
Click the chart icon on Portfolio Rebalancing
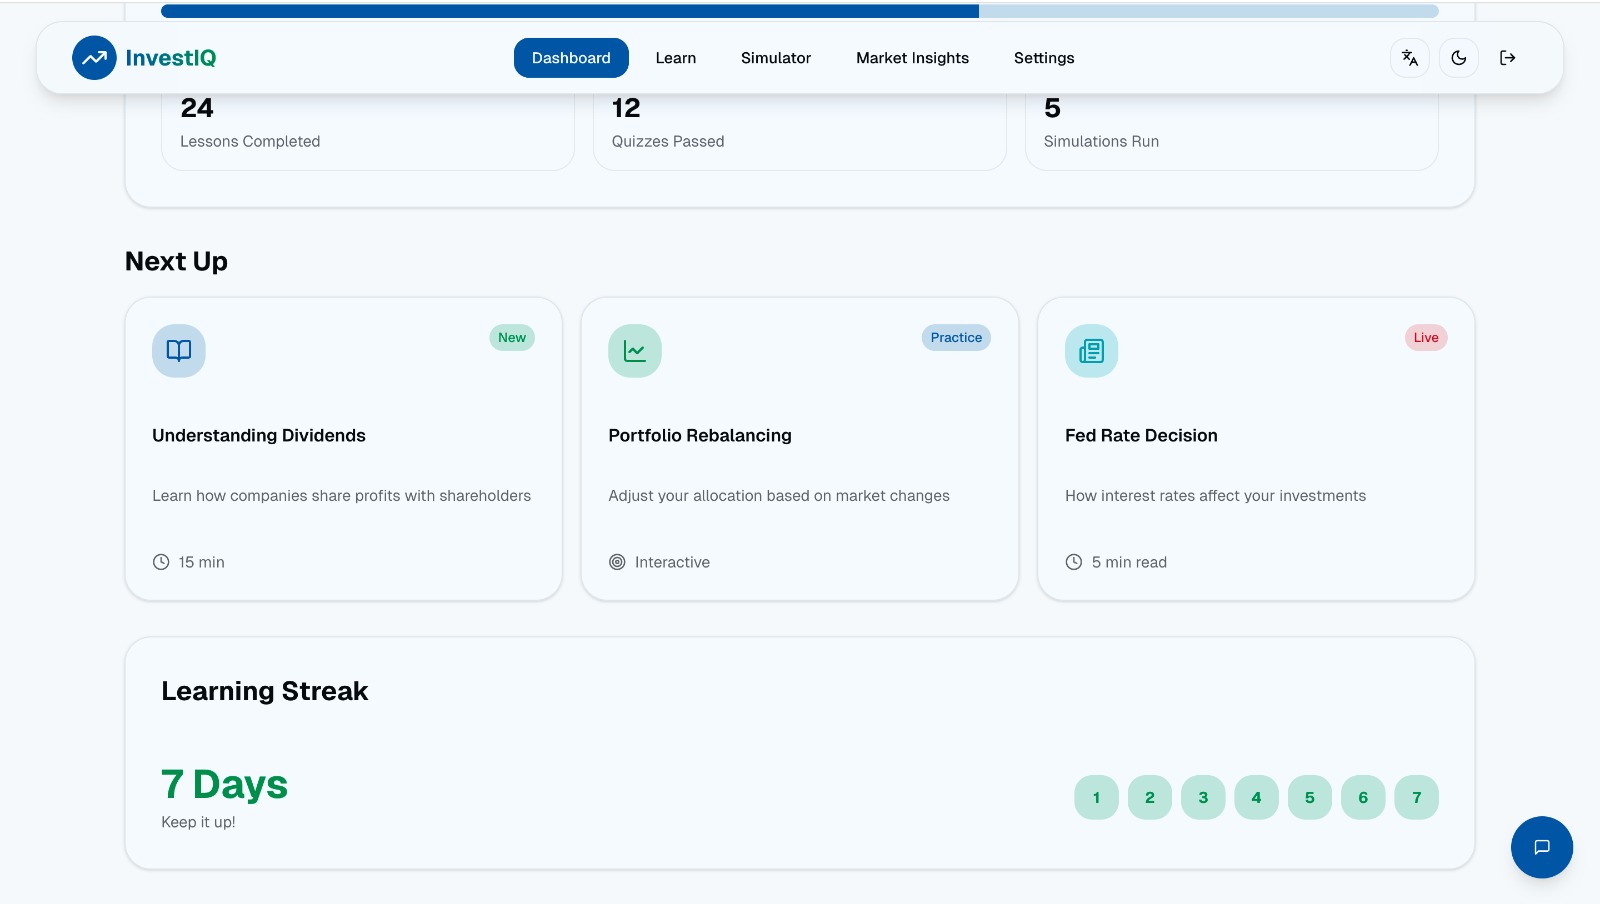point(635,351)
